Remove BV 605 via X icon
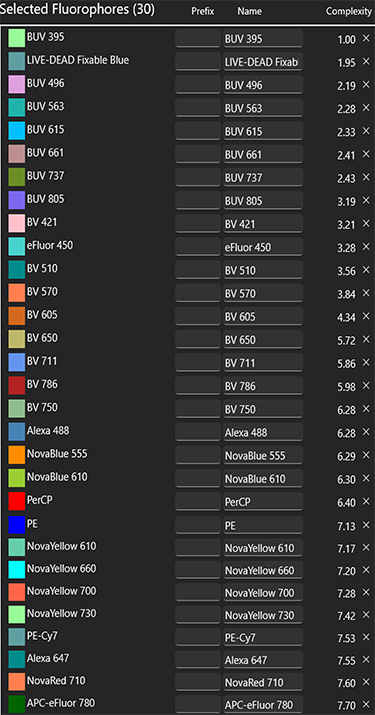The height and width of the screenshot is (715, 375). pyautogui.click(x=366, y=316)
